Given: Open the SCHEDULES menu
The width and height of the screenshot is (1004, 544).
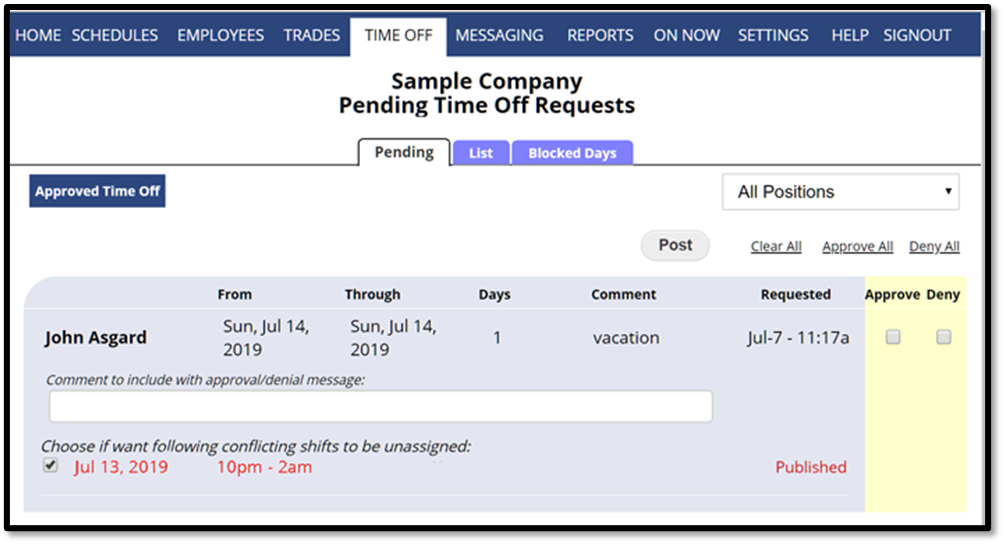Looking at the screenshot, I should [115, 35].
